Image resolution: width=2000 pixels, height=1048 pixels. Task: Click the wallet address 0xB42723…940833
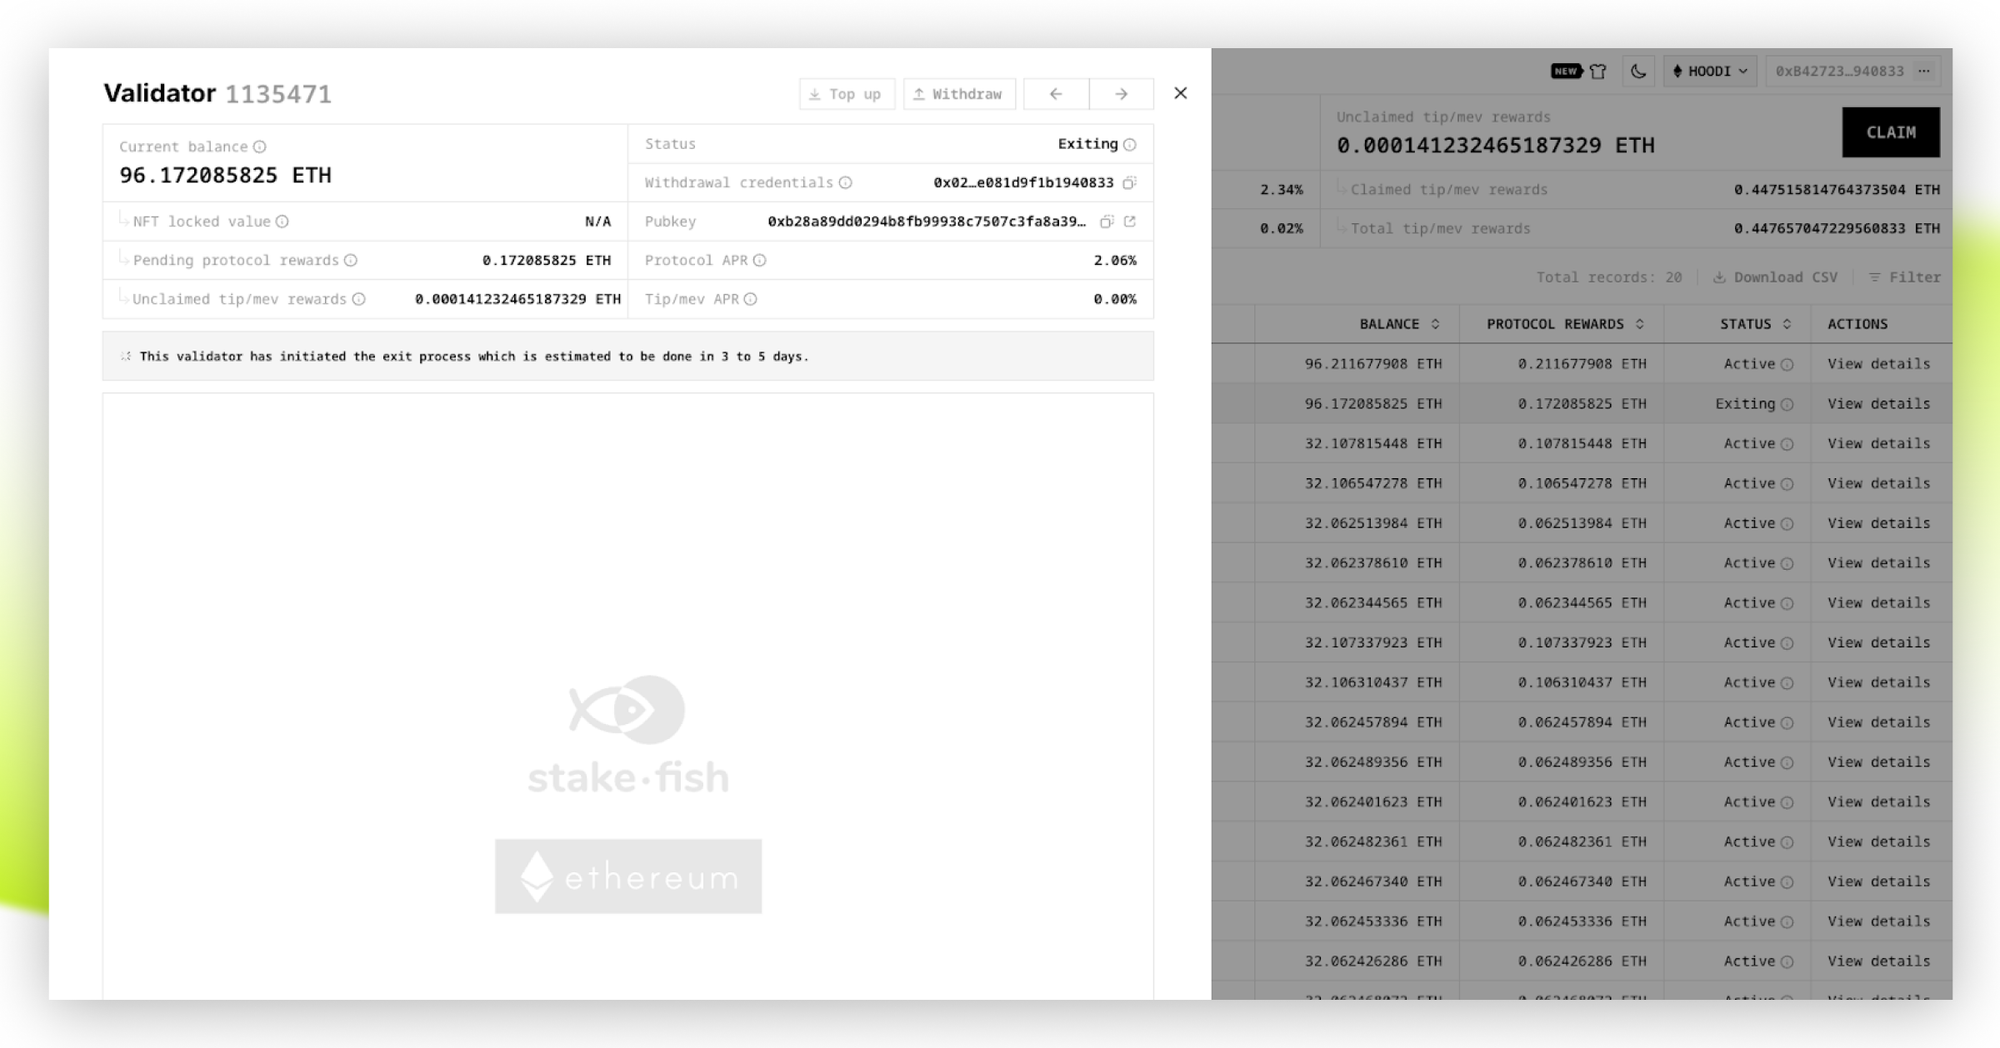[1839, 71]
